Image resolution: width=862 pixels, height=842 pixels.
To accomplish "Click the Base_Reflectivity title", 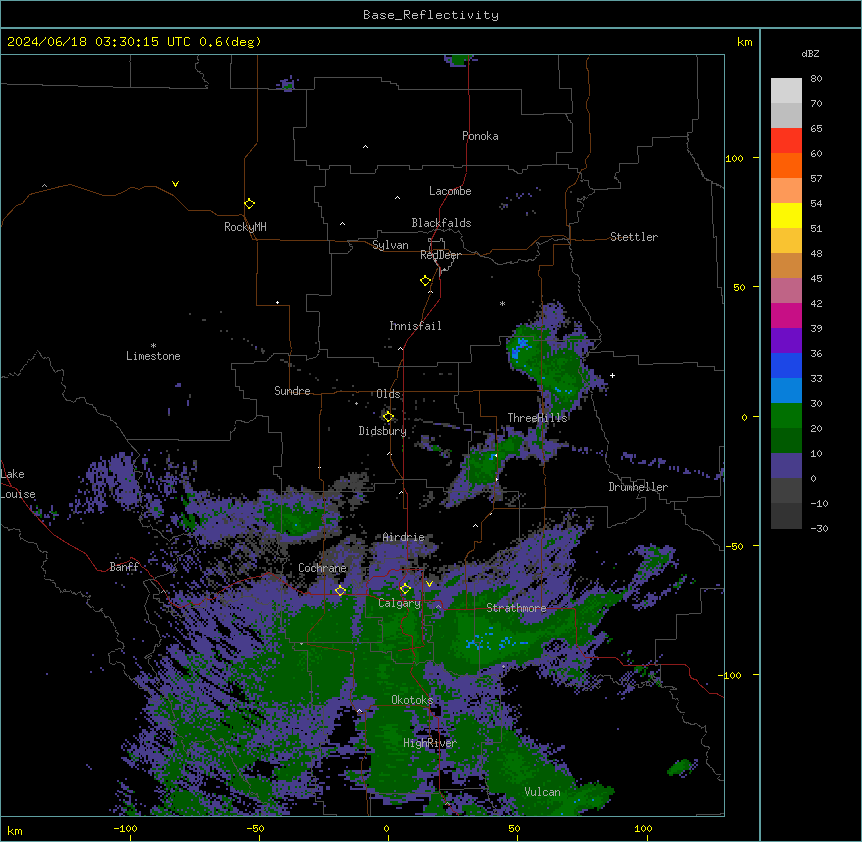I will (x=431, y=15).
